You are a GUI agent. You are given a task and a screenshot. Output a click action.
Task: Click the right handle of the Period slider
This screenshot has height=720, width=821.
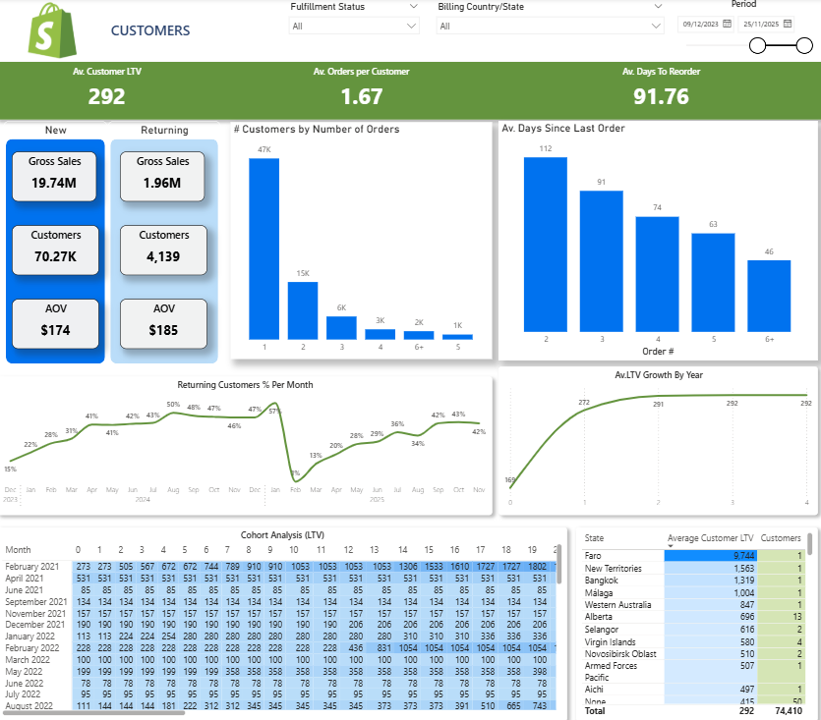tap(804, 46)
